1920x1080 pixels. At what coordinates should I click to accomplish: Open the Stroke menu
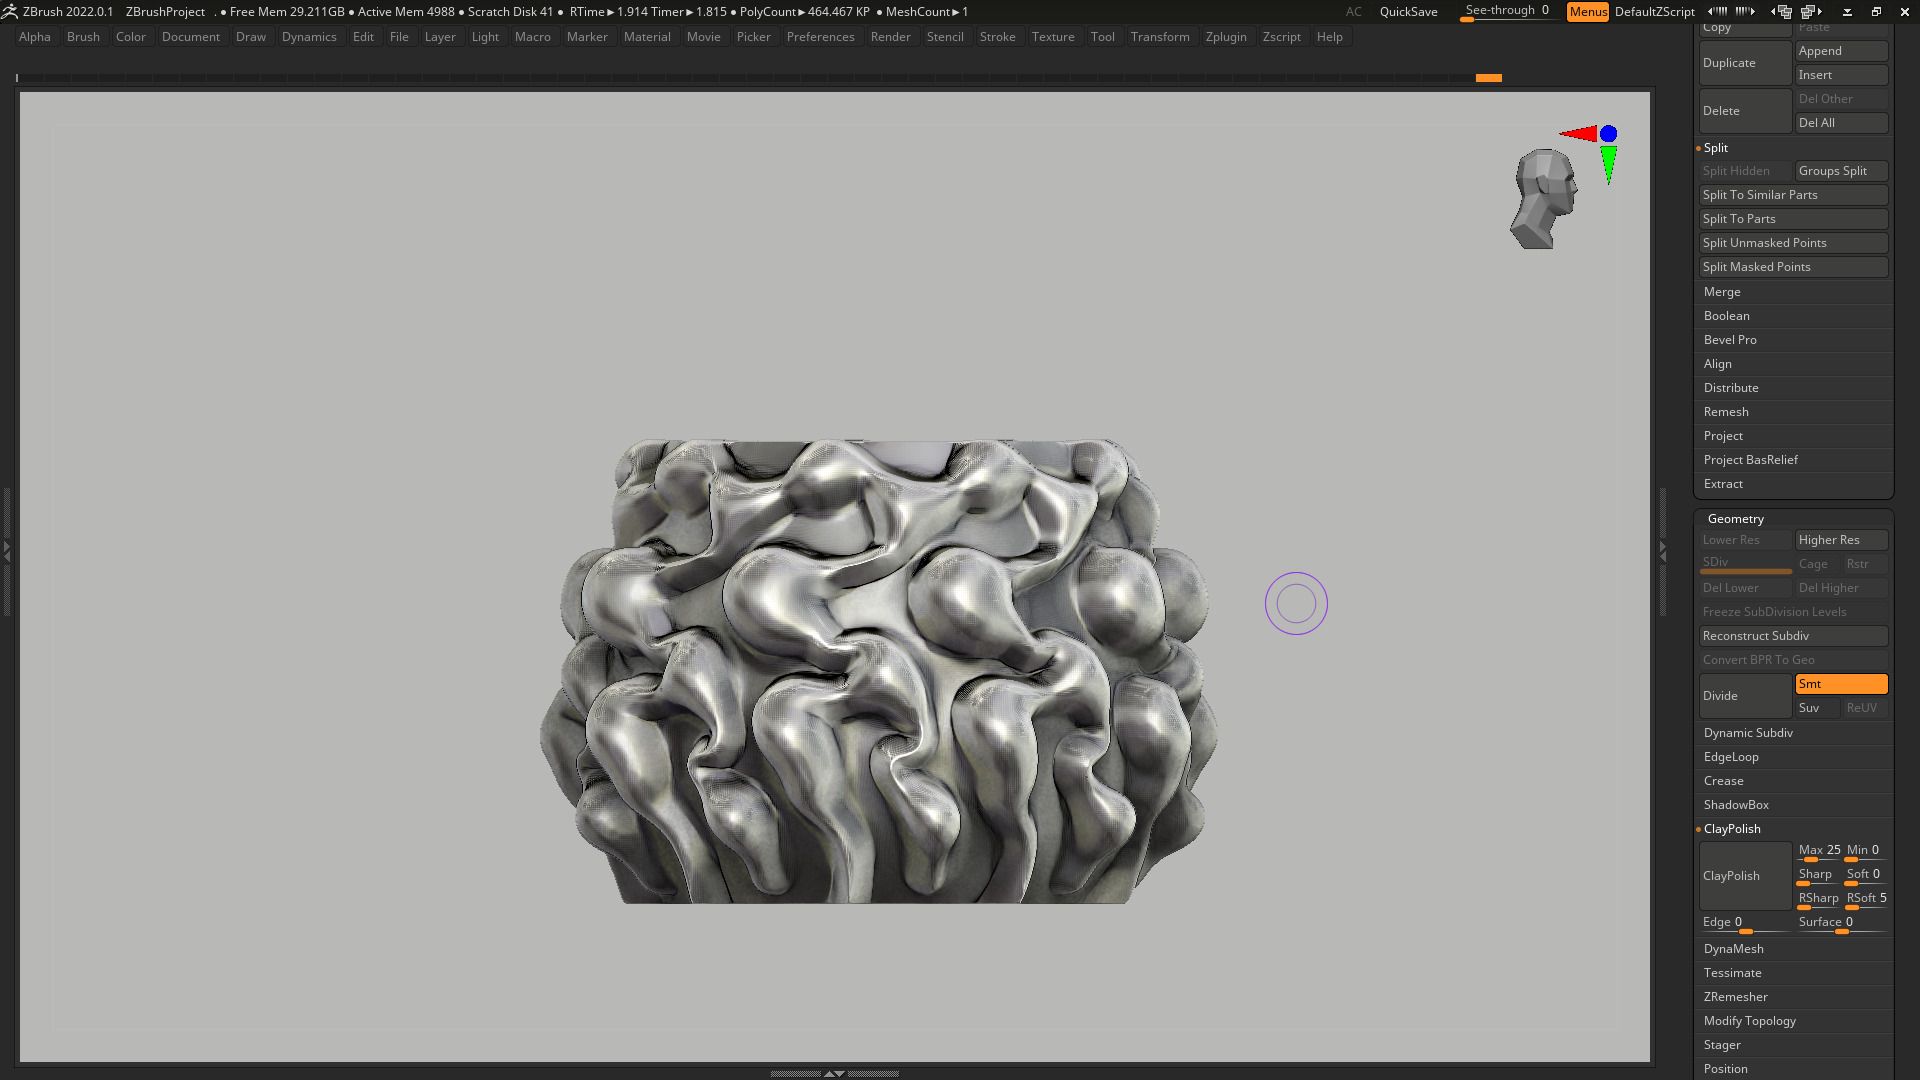(997, 37)
